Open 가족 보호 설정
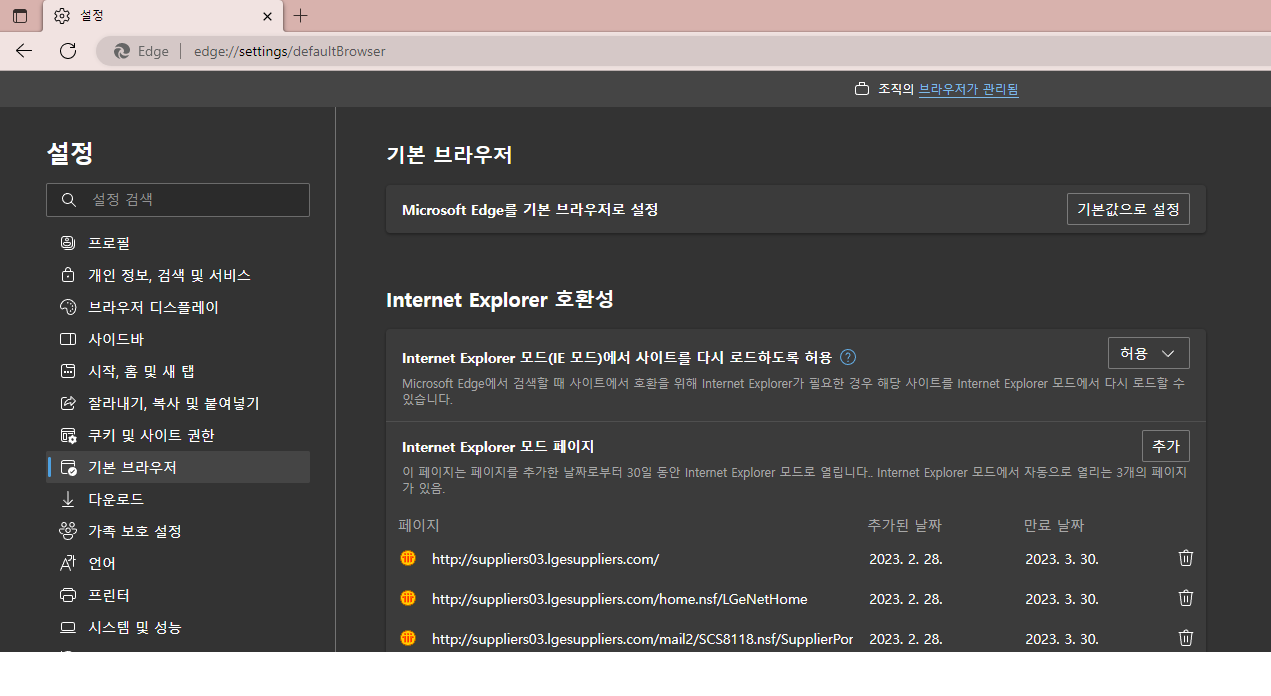 [178, 531]
